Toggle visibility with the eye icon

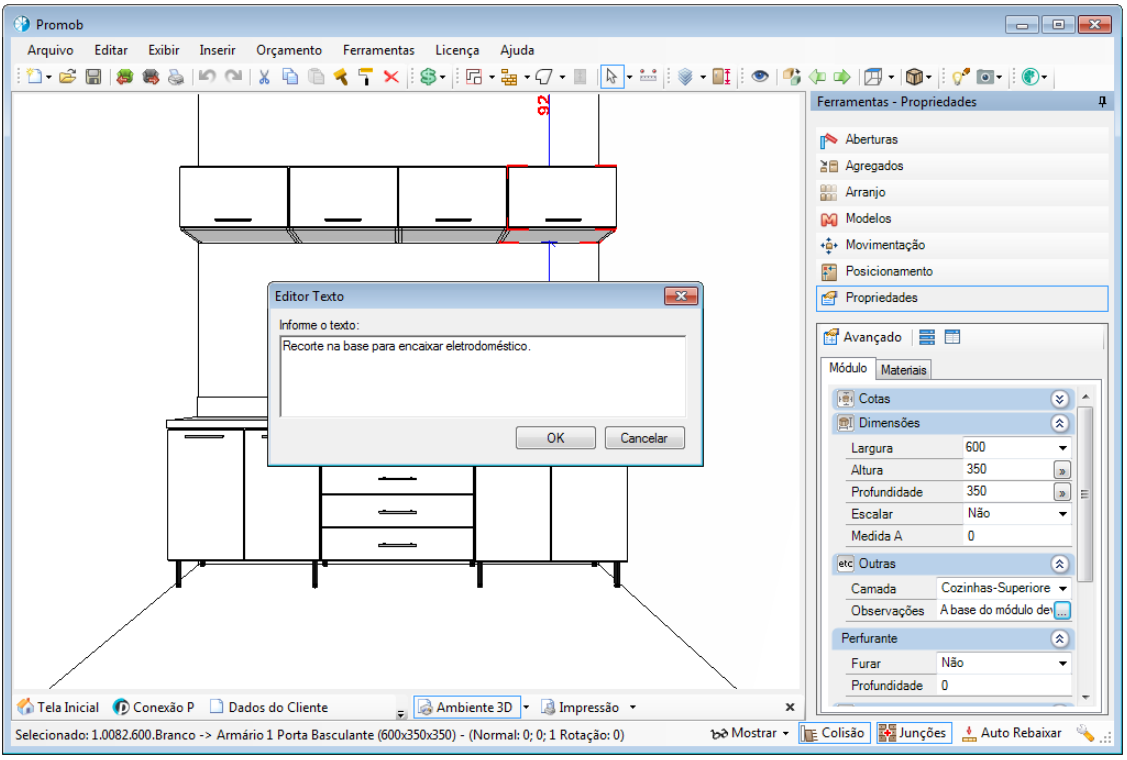coord(760,76)
